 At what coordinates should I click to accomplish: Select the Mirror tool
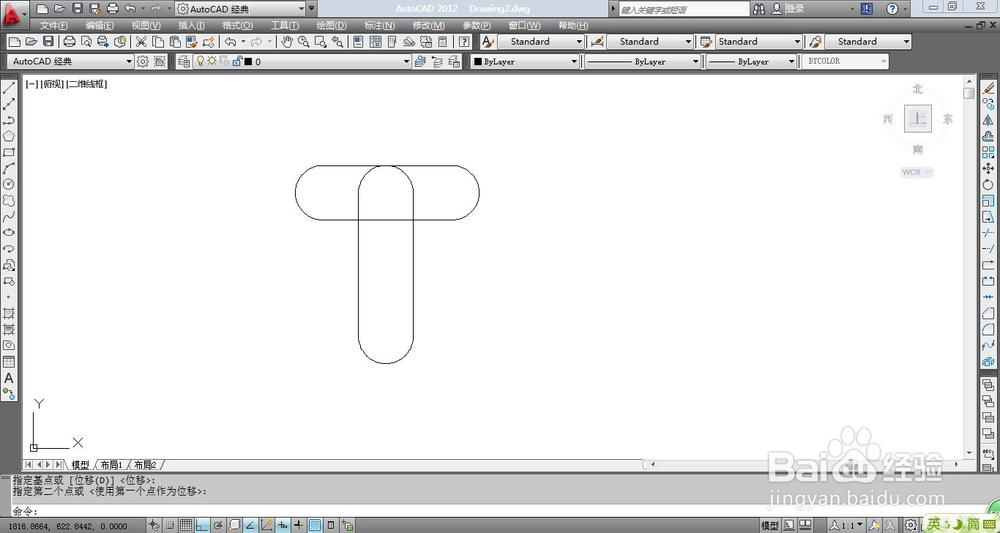(x=988, y=120)
